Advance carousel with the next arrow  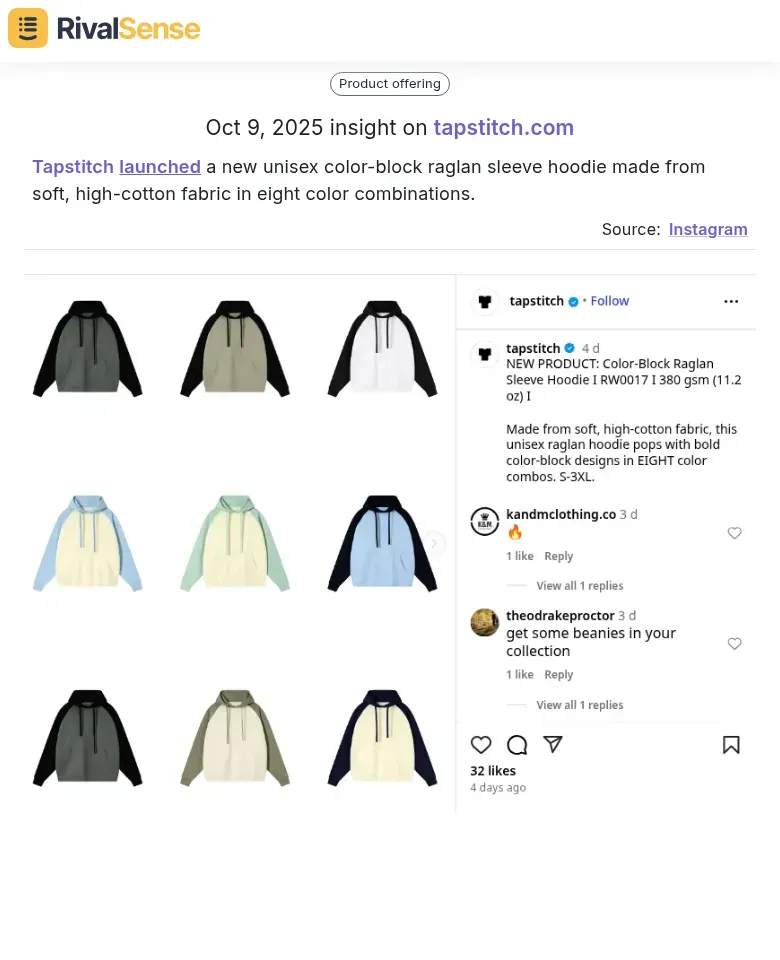(x=434, y=543)
